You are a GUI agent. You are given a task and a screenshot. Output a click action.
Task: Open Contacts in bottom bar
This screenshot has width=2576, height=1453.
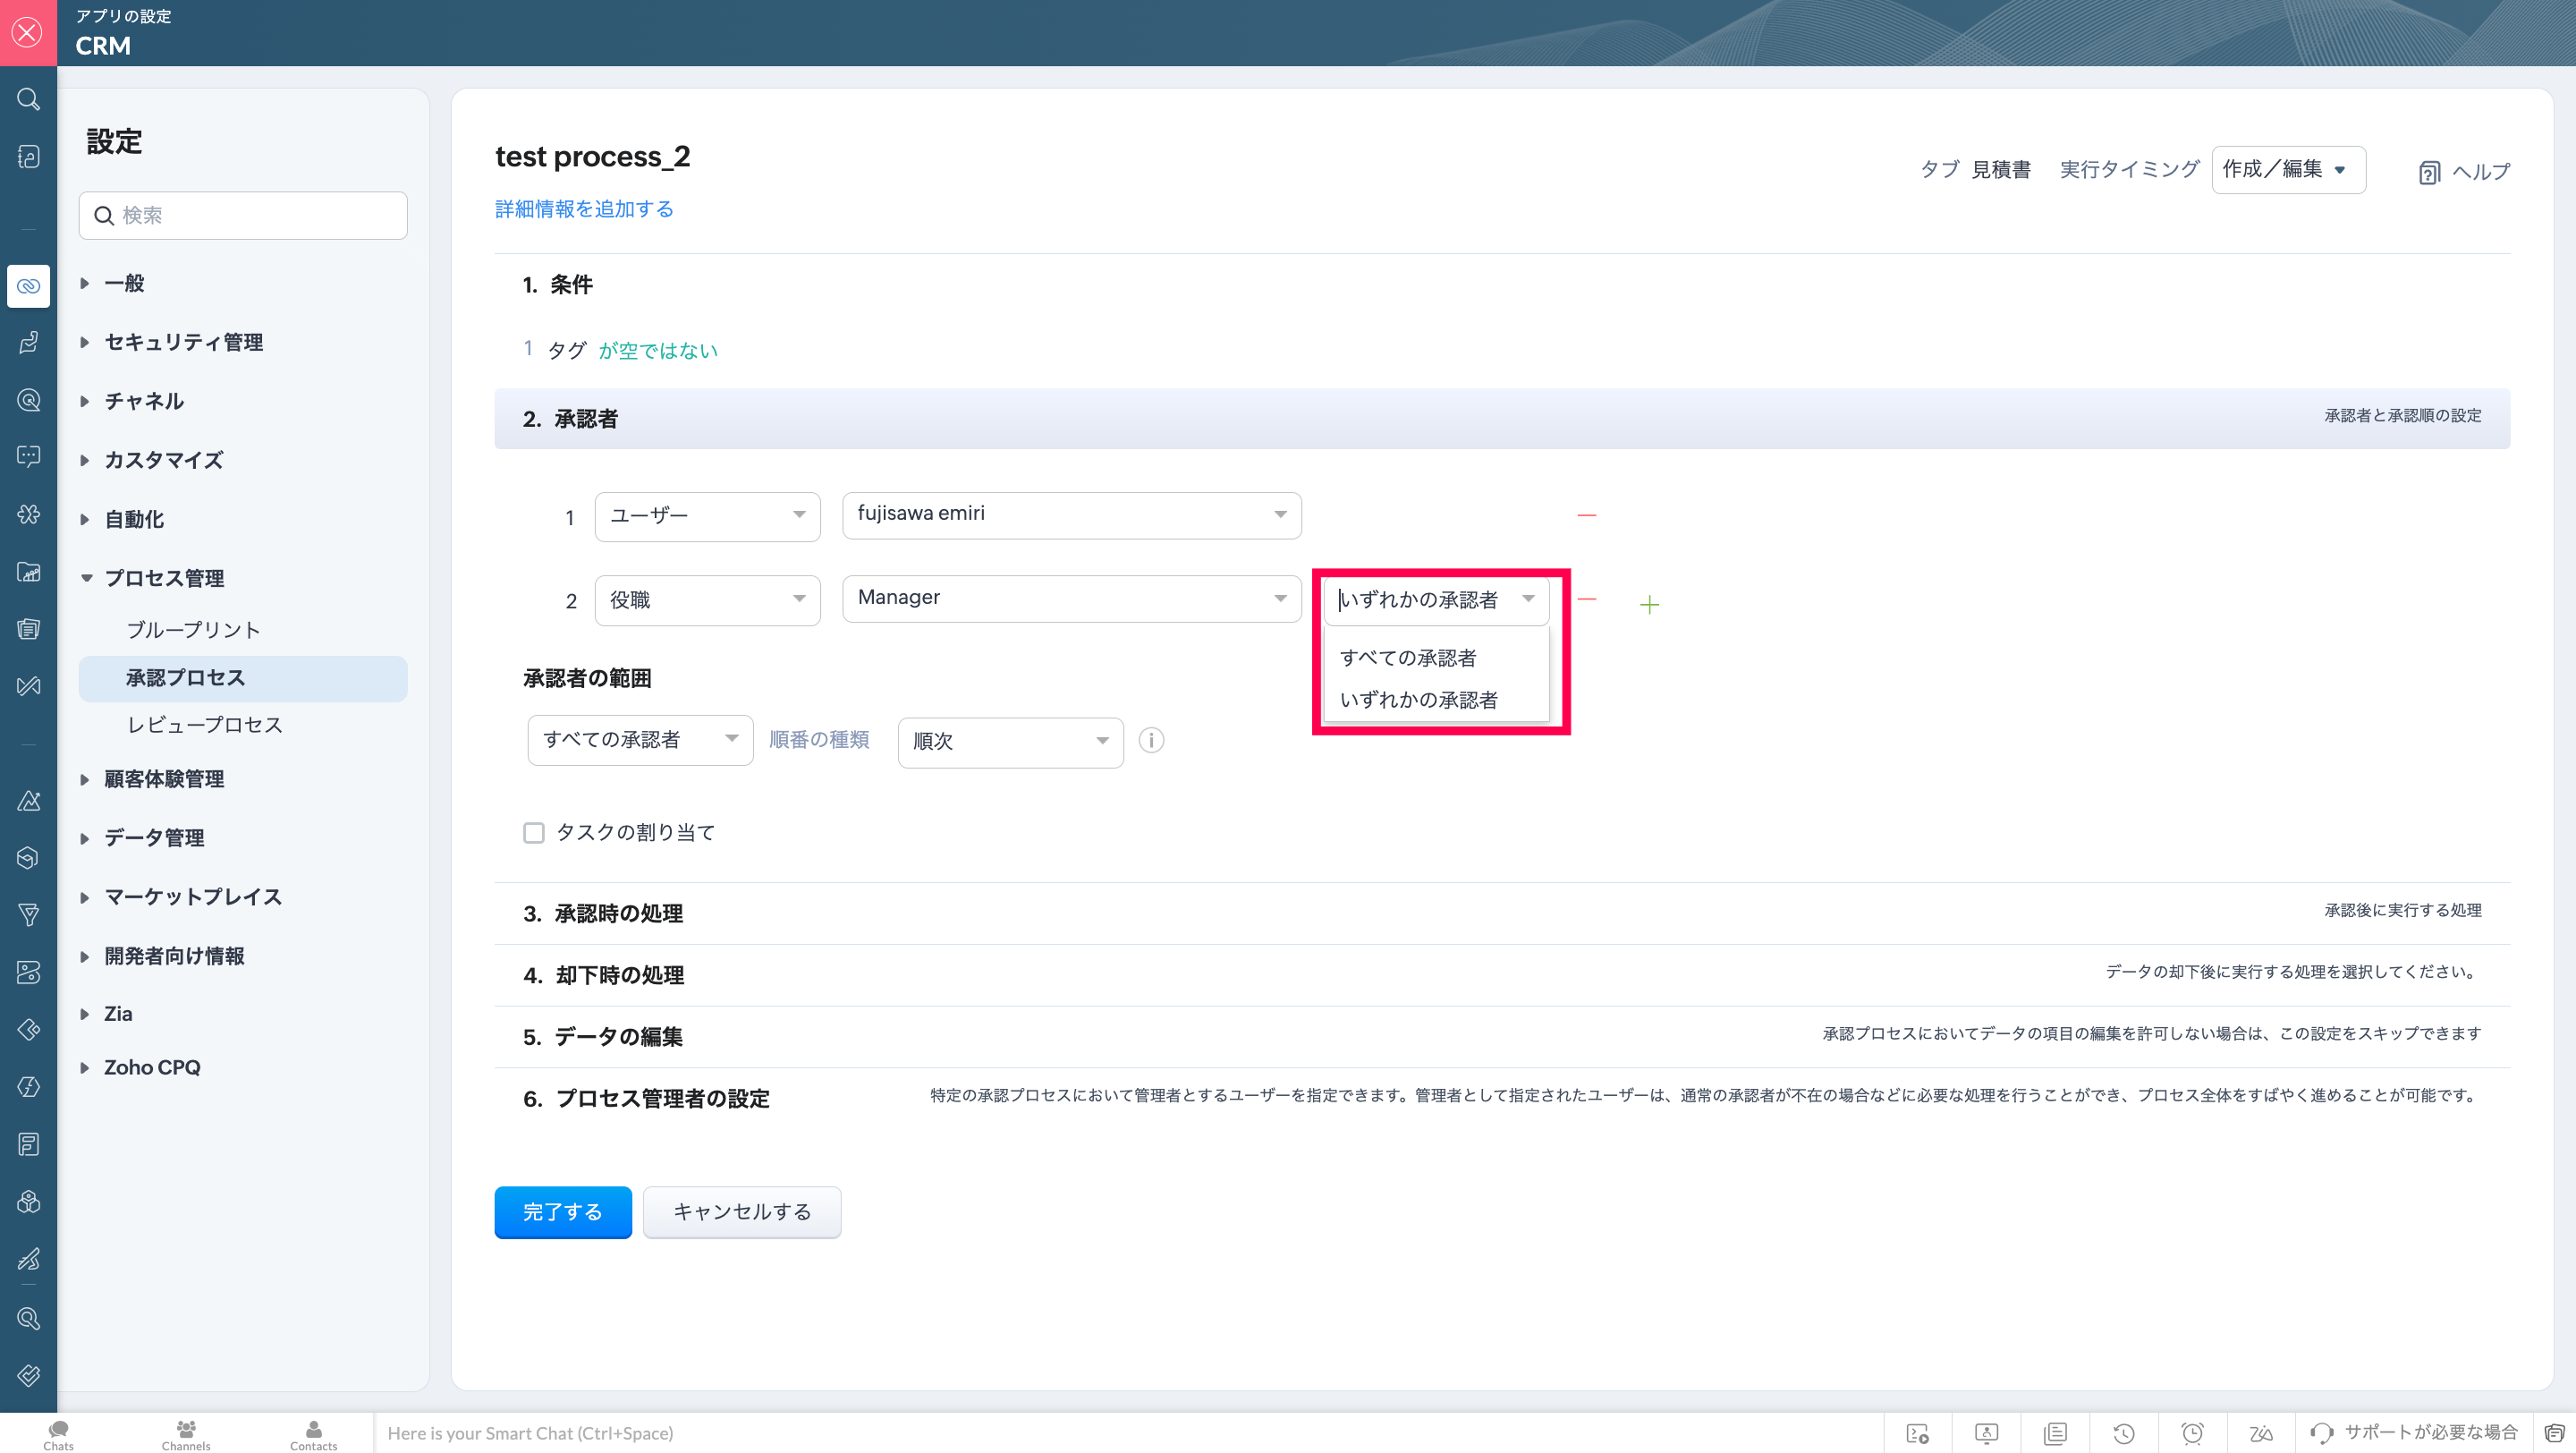click(313, 1434)
